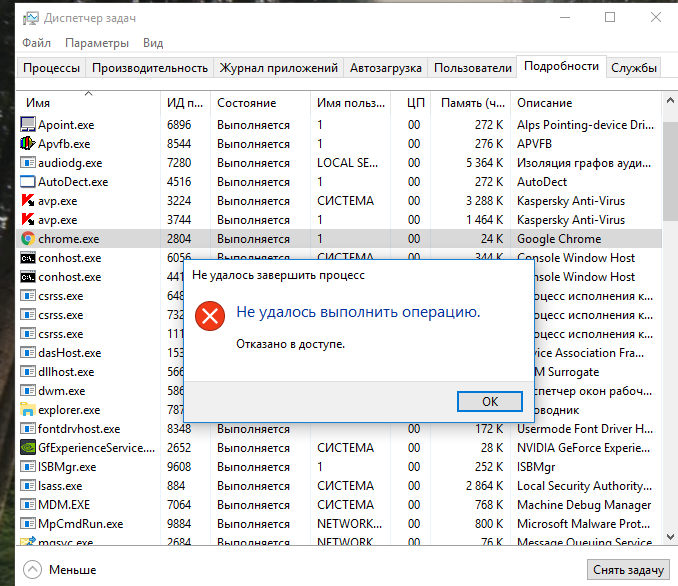Click console icon of conhost.exe PID 6056
Image resolution: width=678 pixels, height=586 pixels.
point(28,258)
